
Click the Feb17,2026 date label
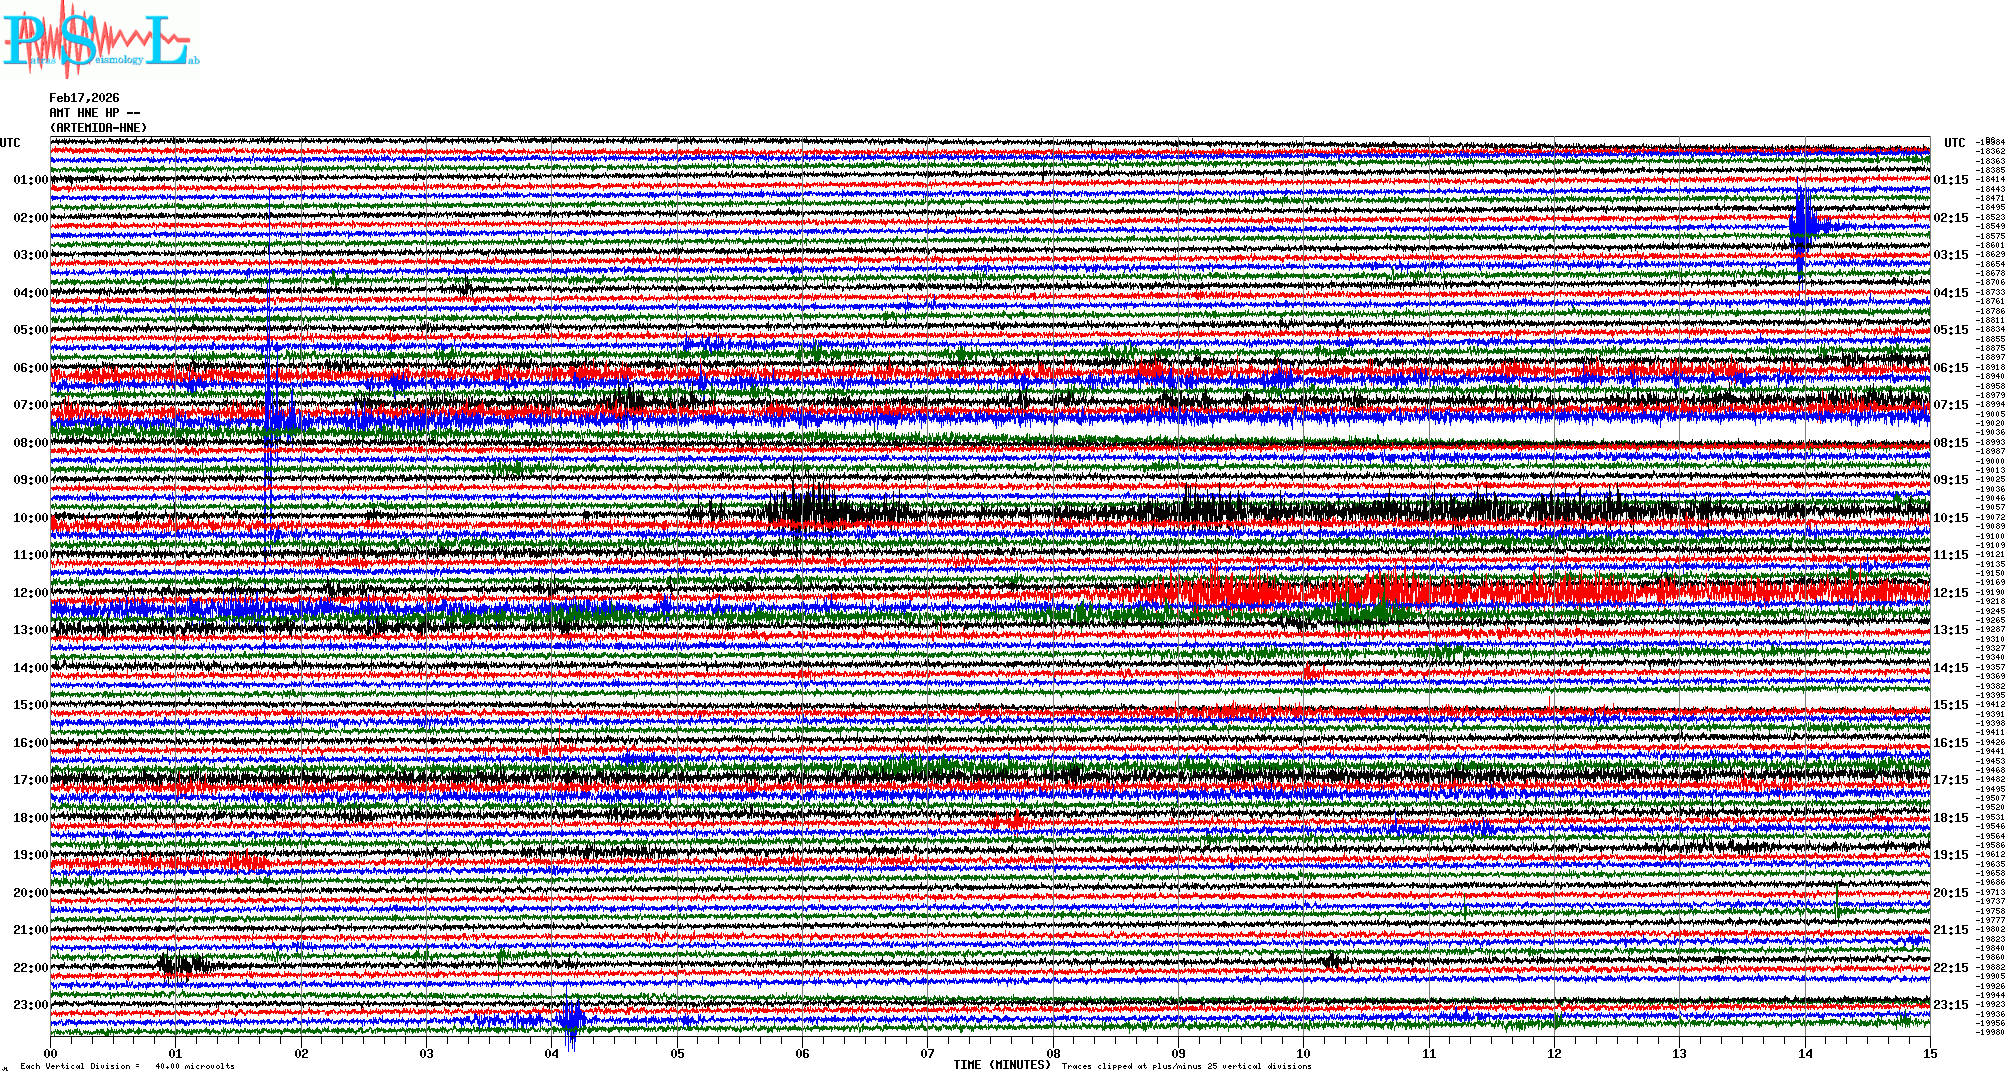tap(84, 98)
